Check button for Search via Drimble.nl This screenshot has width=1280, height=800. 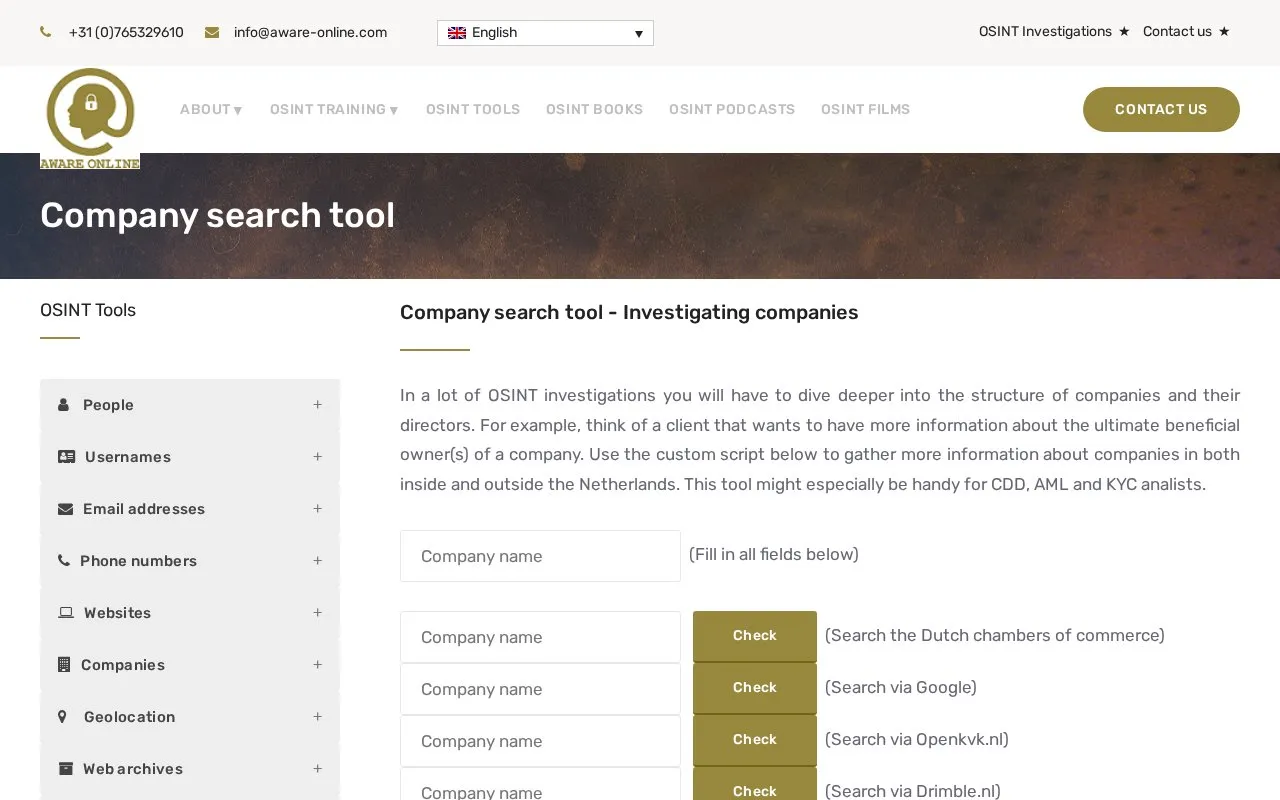[755, 785]
